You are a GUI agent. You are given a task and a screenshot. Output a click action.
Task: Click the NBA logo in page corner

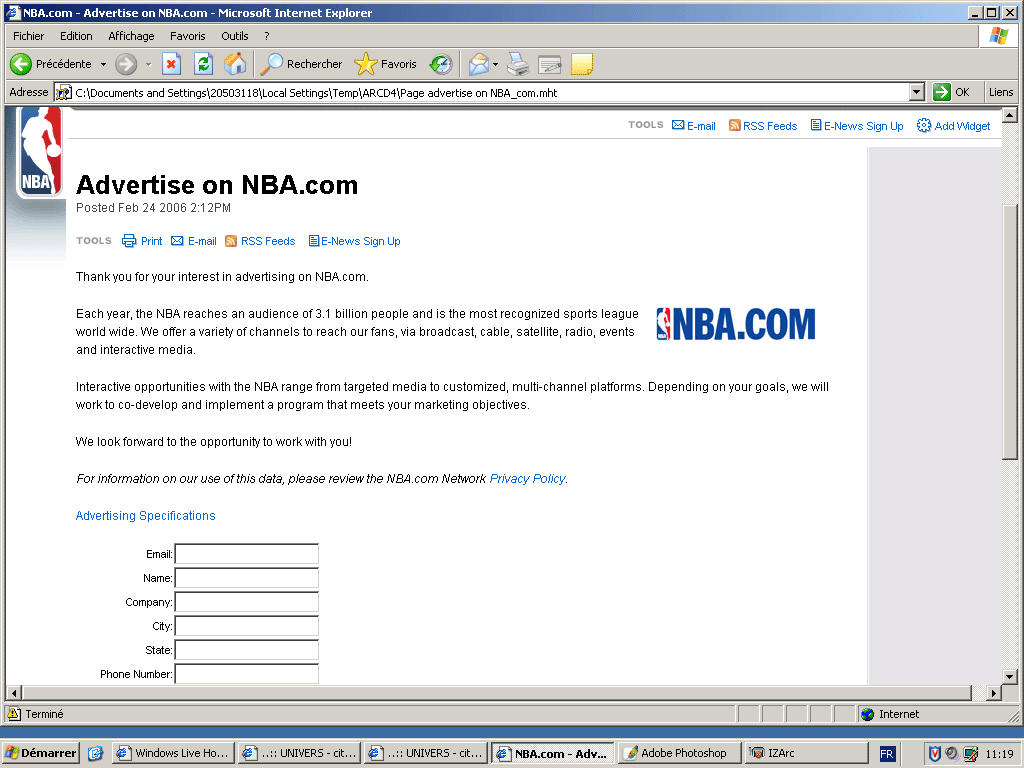40,152
